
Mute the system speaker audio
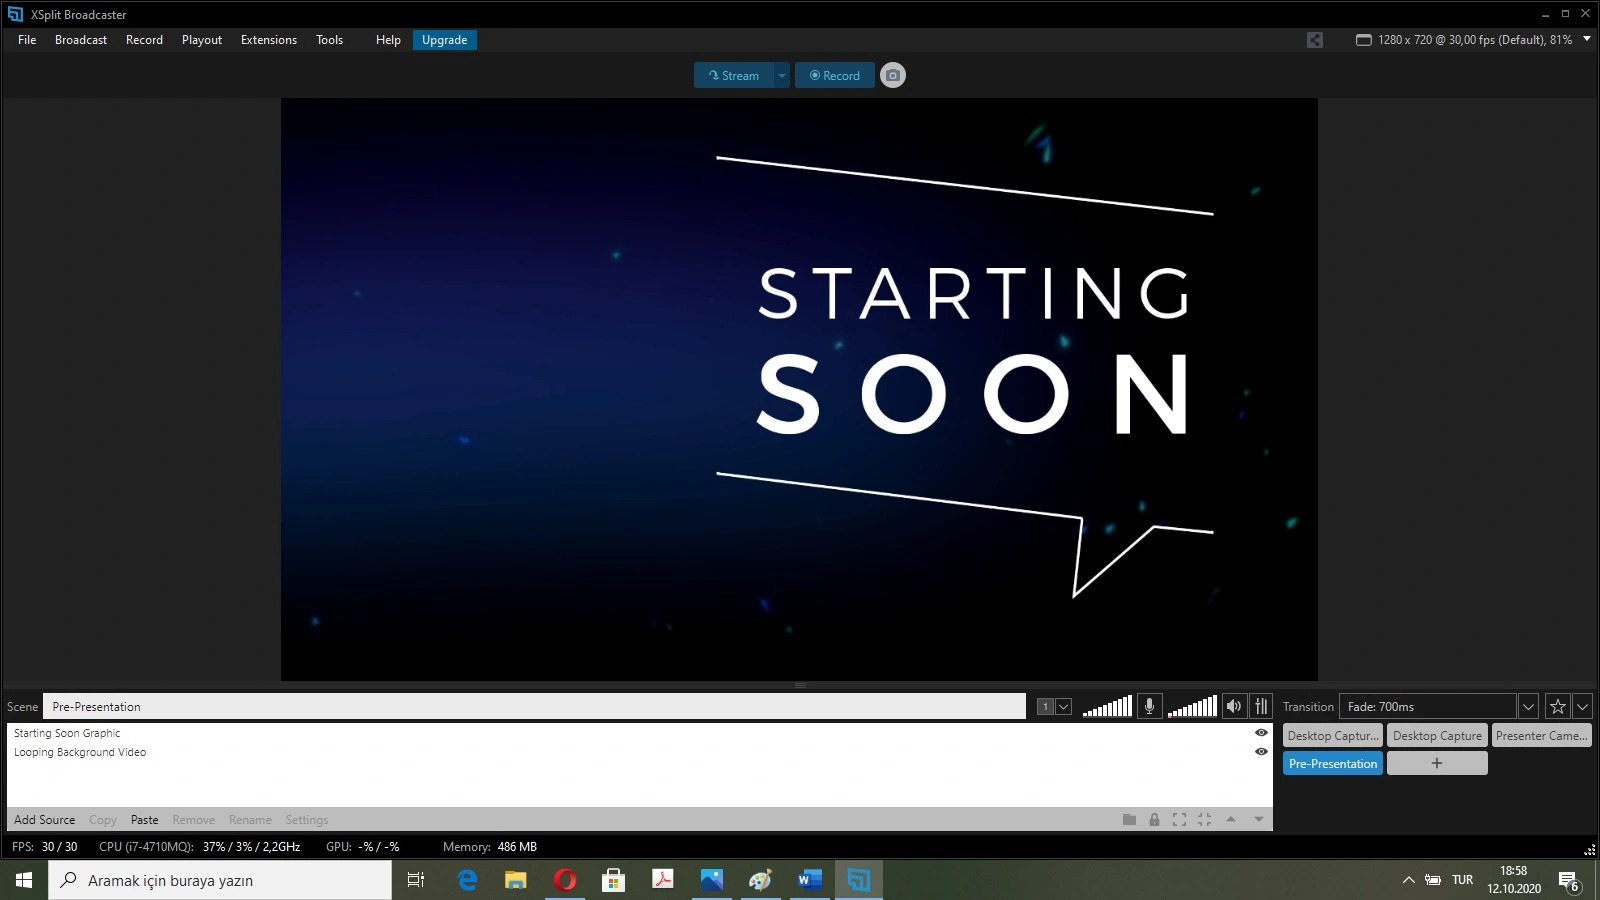point(1234,706)
